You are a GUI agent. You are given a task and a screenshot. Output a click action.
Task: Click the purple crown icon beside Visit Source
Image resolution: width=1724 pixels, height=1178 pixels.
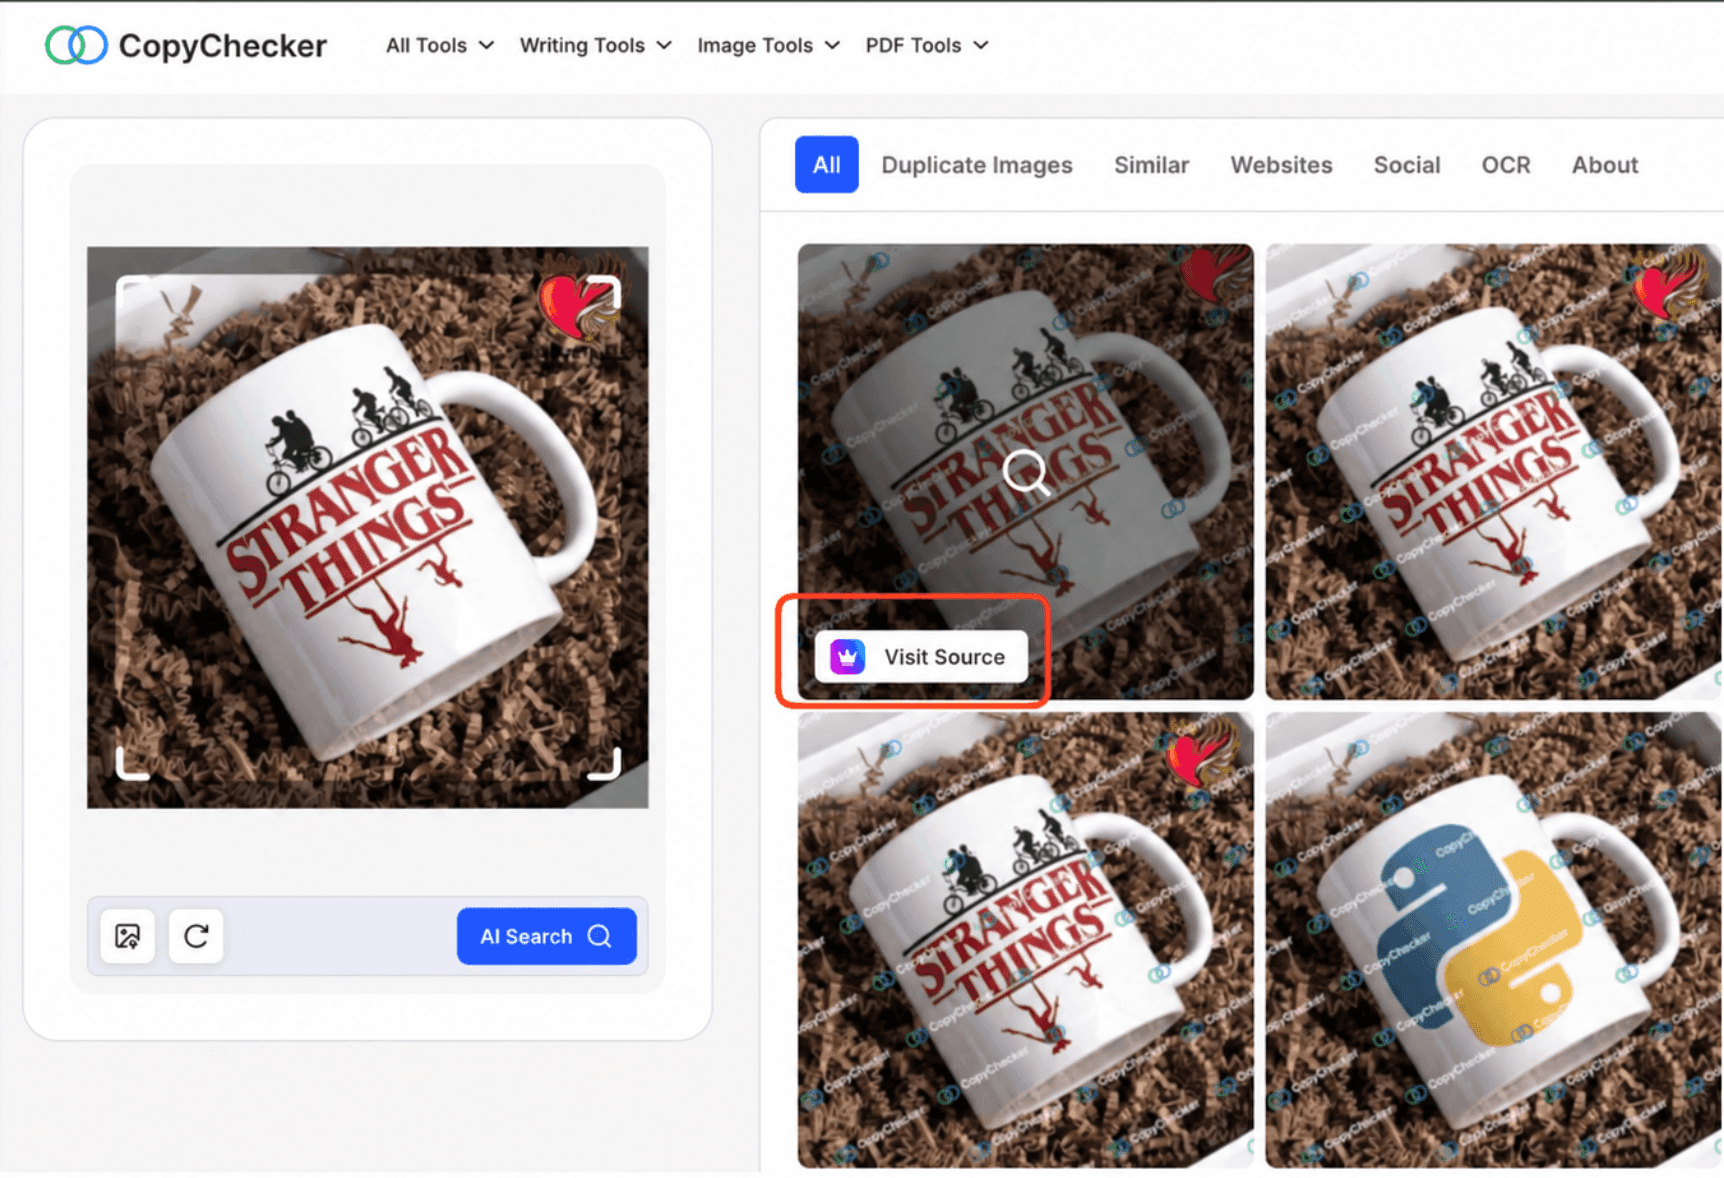(x=848, y=657)
